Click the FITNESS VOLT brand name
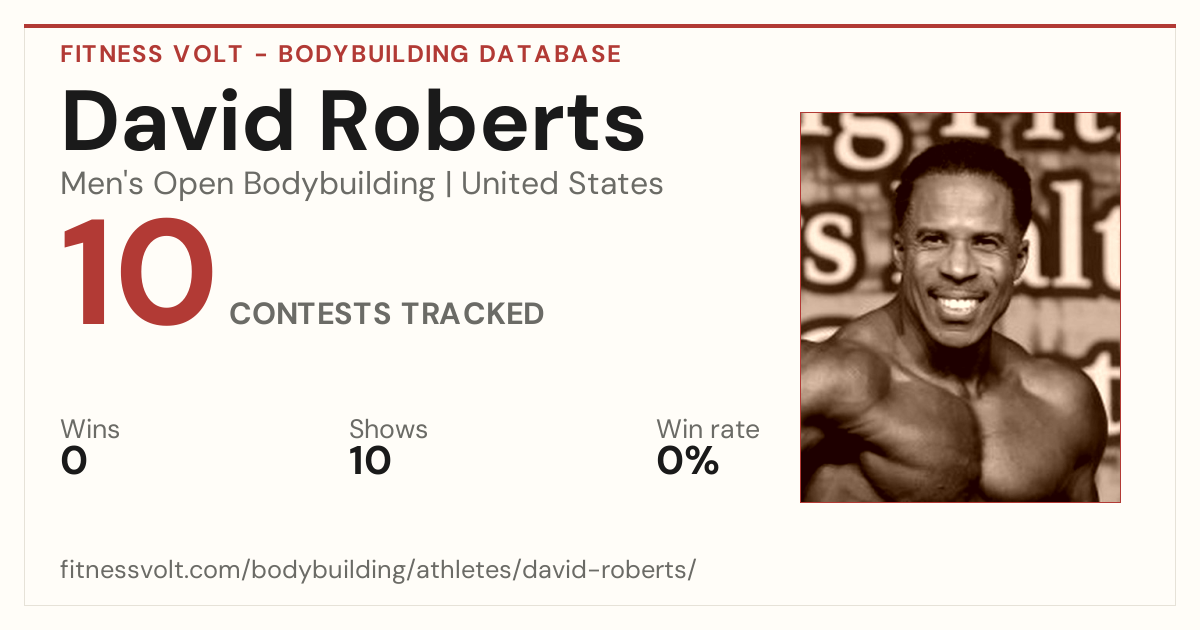 [152, 54]
